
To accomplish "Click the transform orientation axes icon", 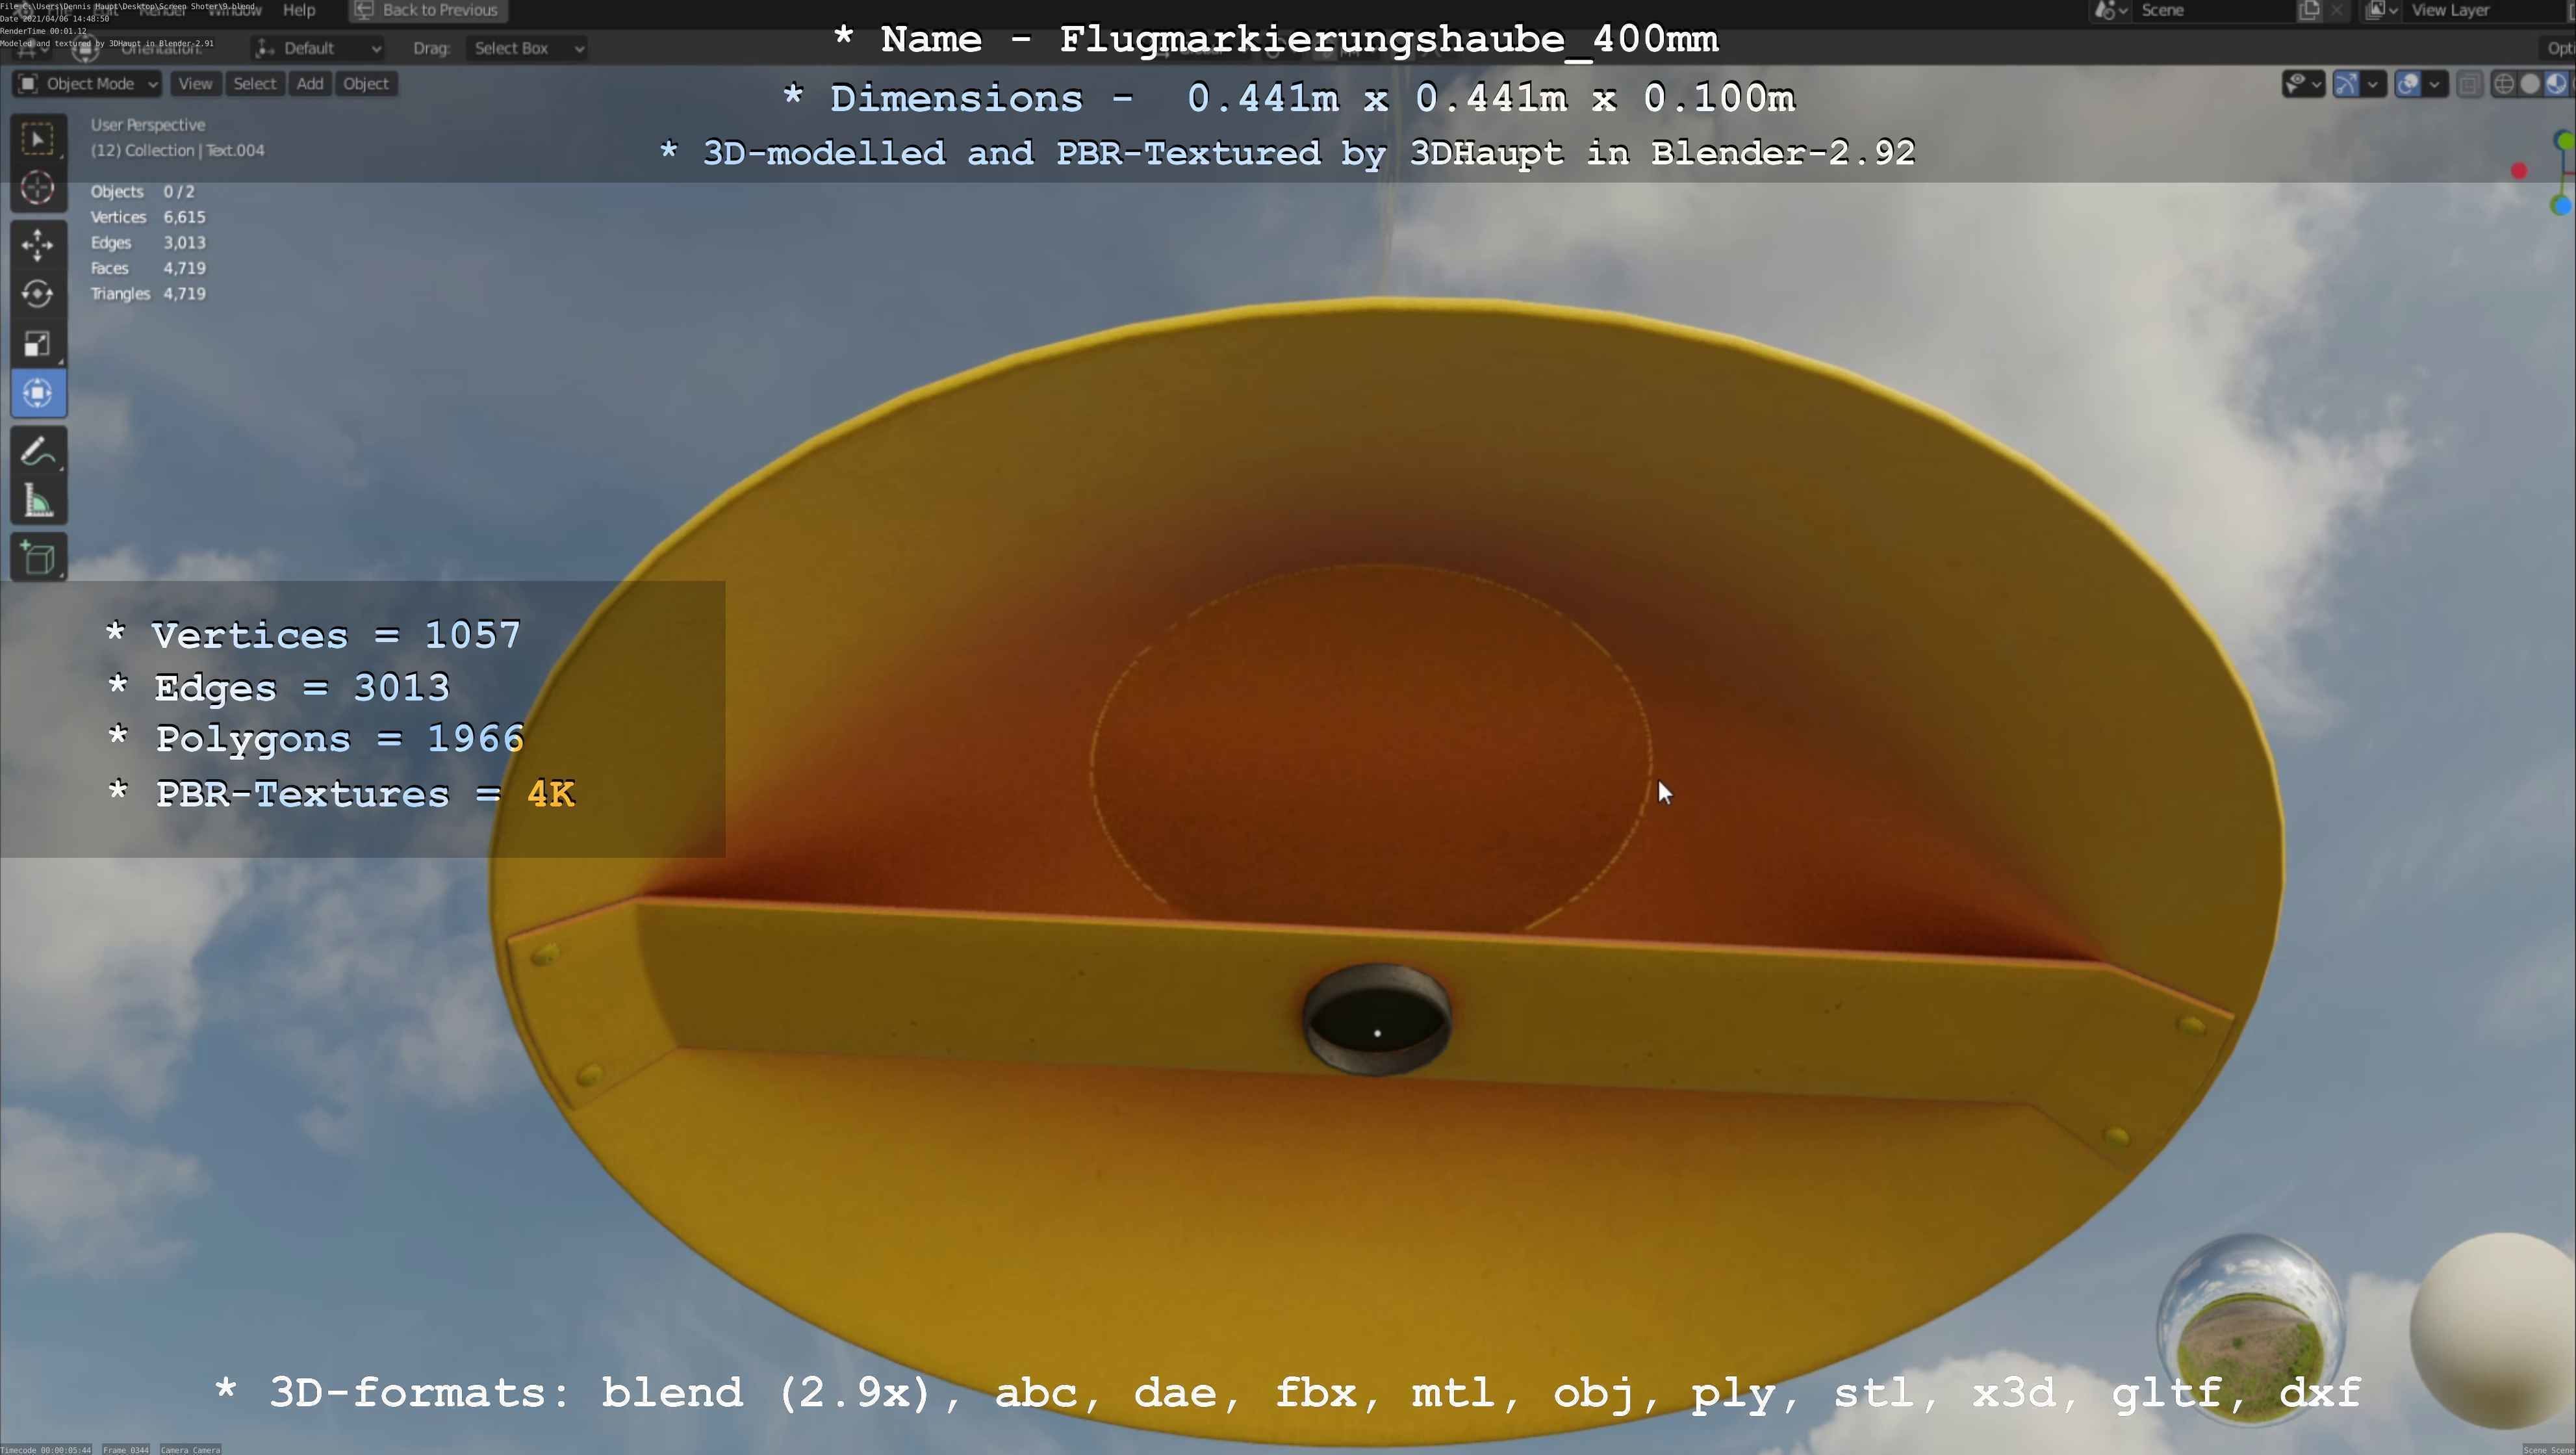I will tap(264, 48).
